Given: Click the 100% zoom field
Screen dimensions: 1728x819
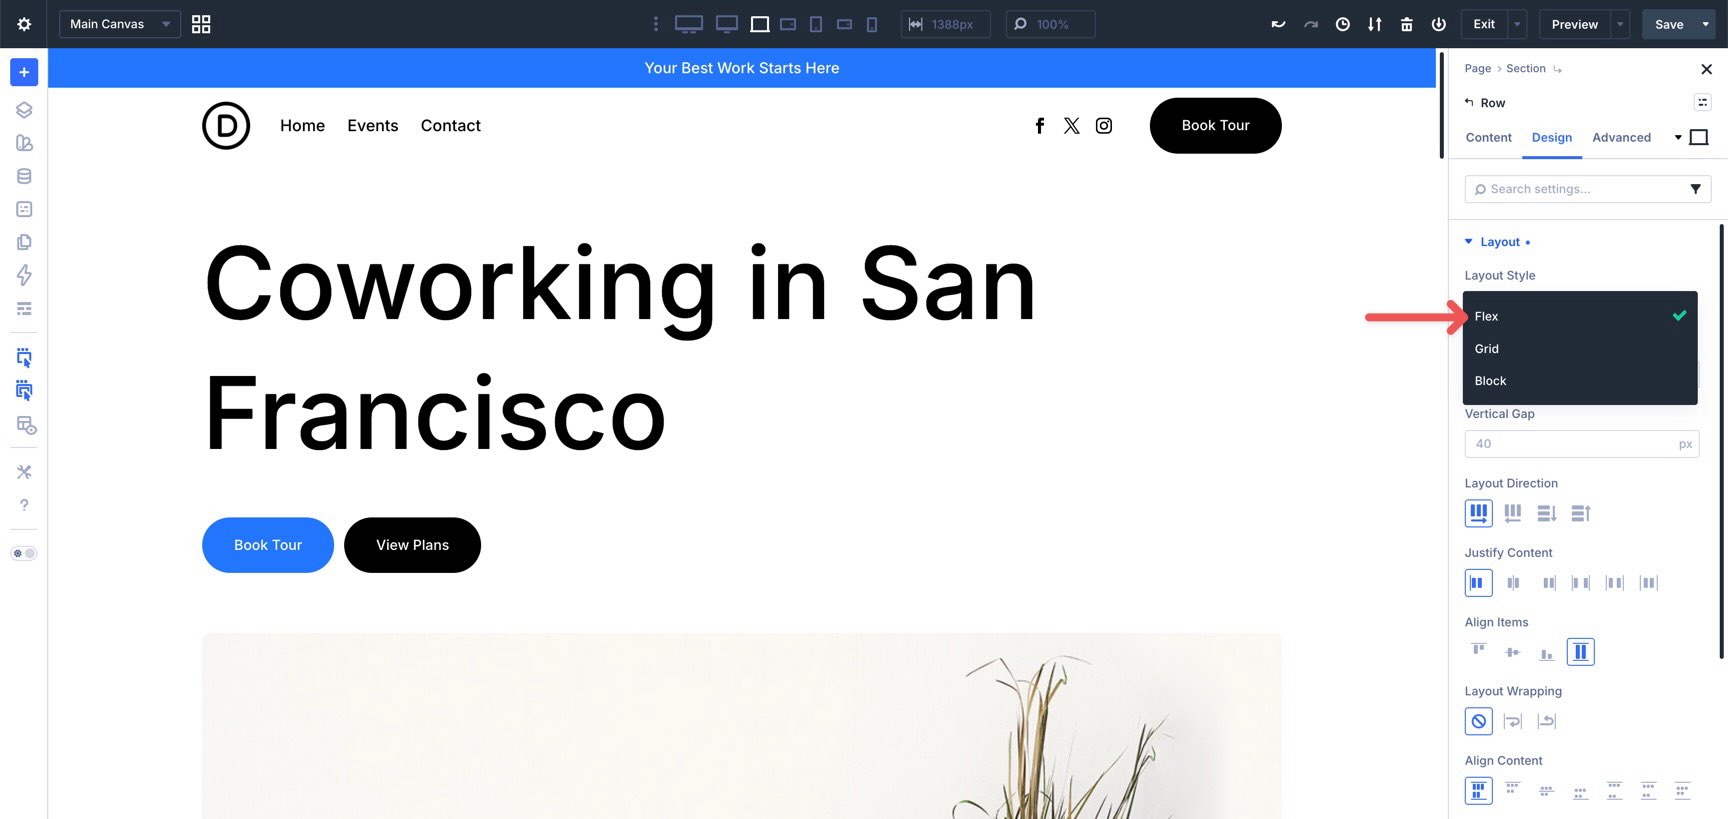Looking at the screenshot, I should pyautogui.click(x=1049, y=24).
